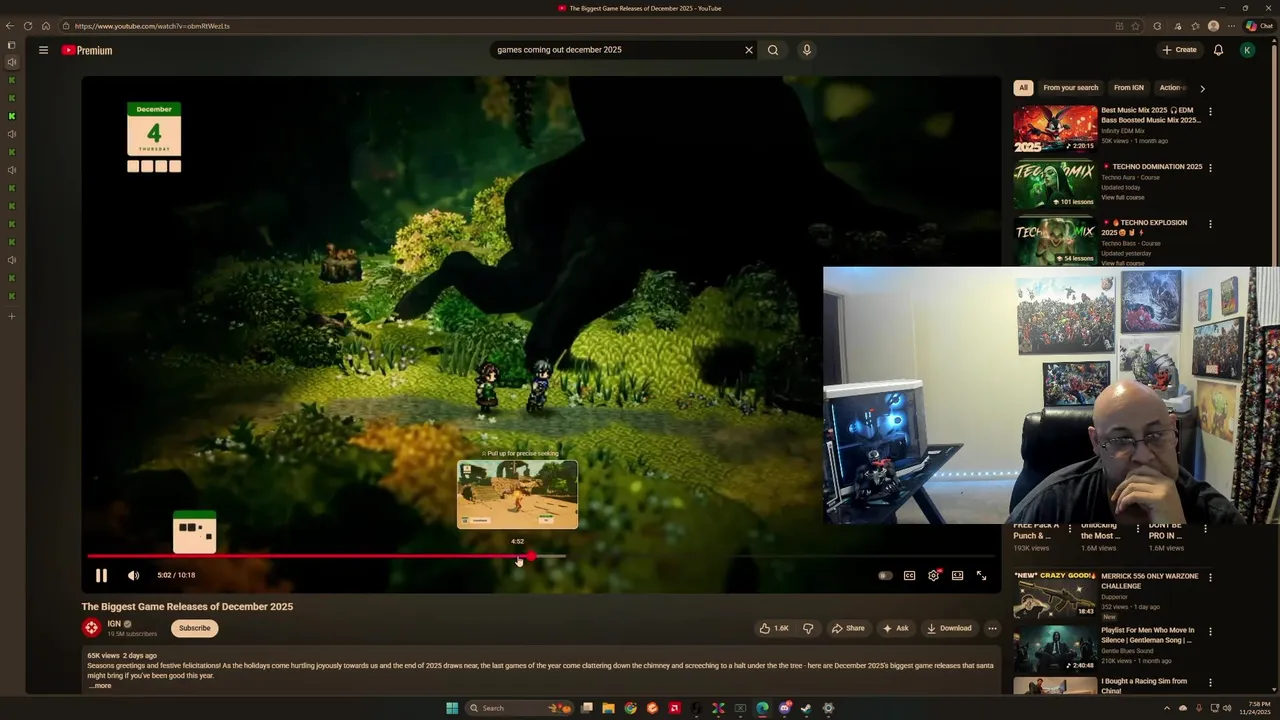
Task: Open options for Best Music Mix 2025
Action: tap(1210, 112)
